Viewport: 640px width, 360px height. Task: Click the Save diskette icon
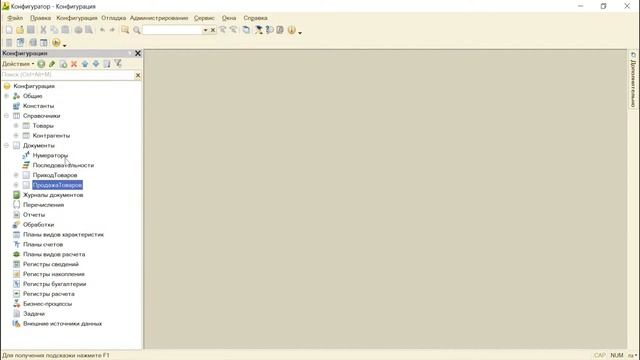coord(31,30)
